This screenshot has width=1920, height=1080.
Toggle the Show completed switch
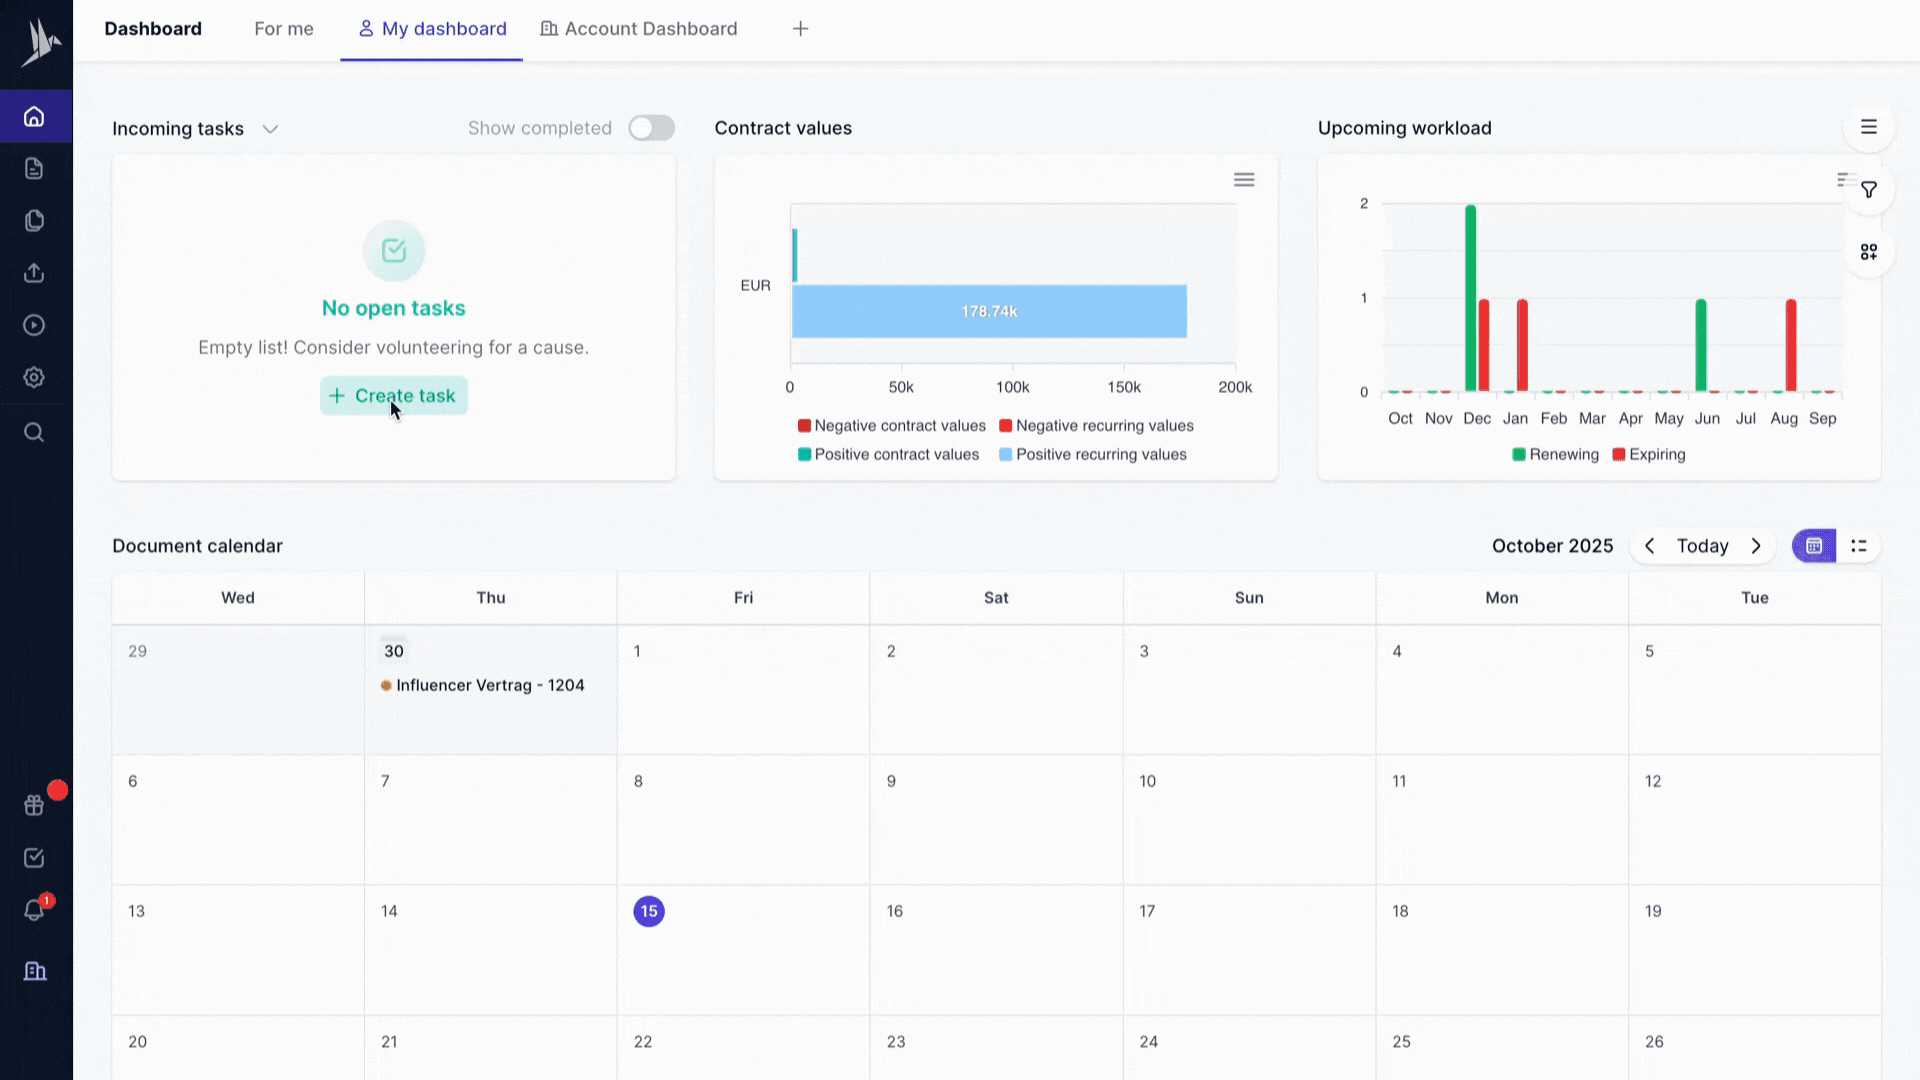point(652,128)
